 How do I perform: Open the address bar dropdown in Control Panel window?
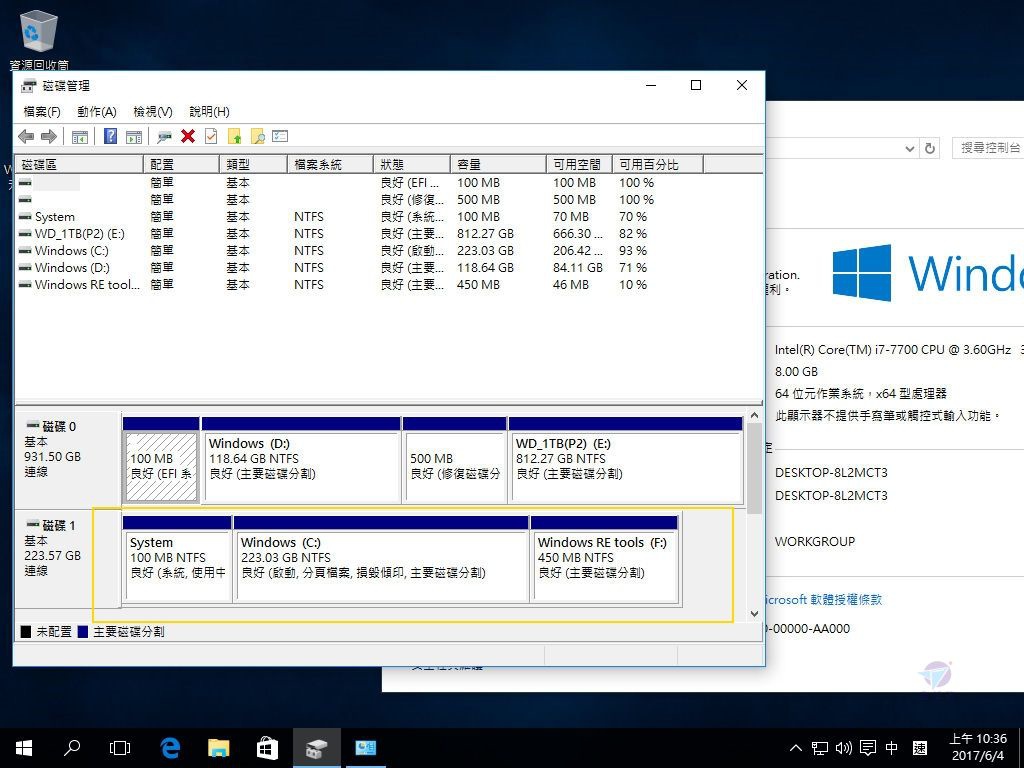tap(909, 148)
